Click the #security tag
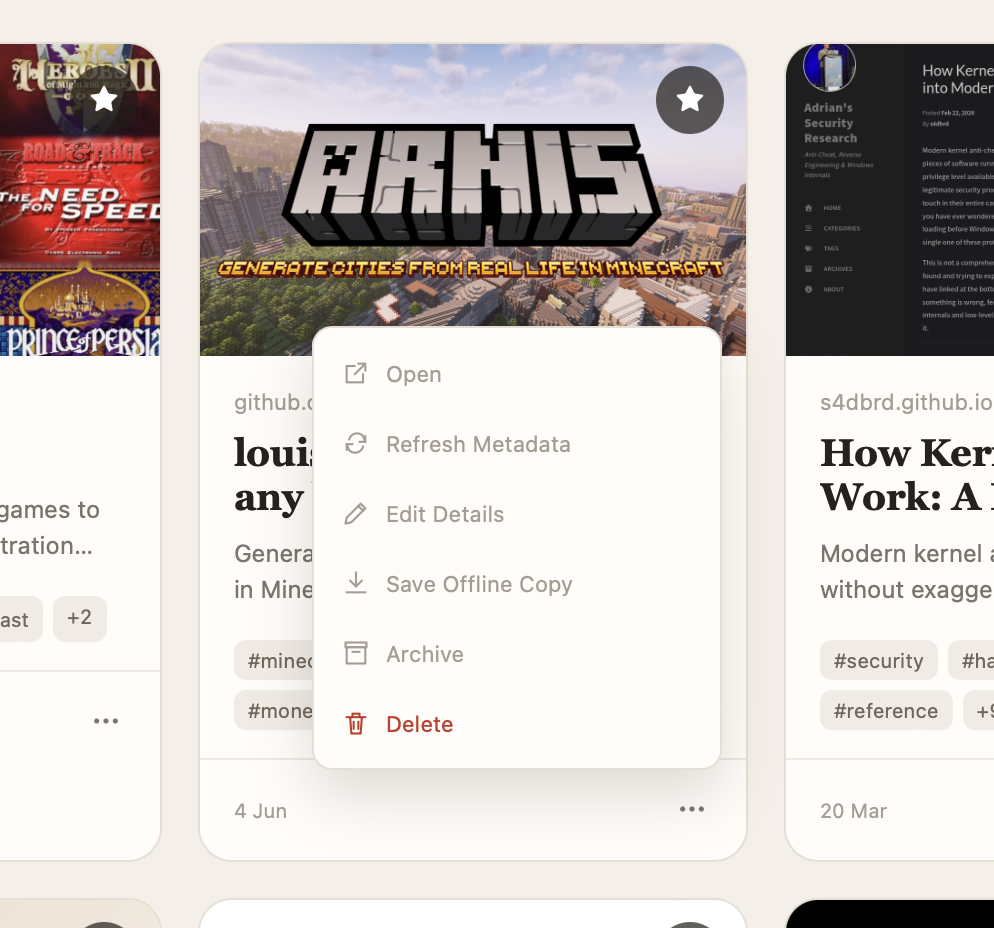 click(879, 661)
